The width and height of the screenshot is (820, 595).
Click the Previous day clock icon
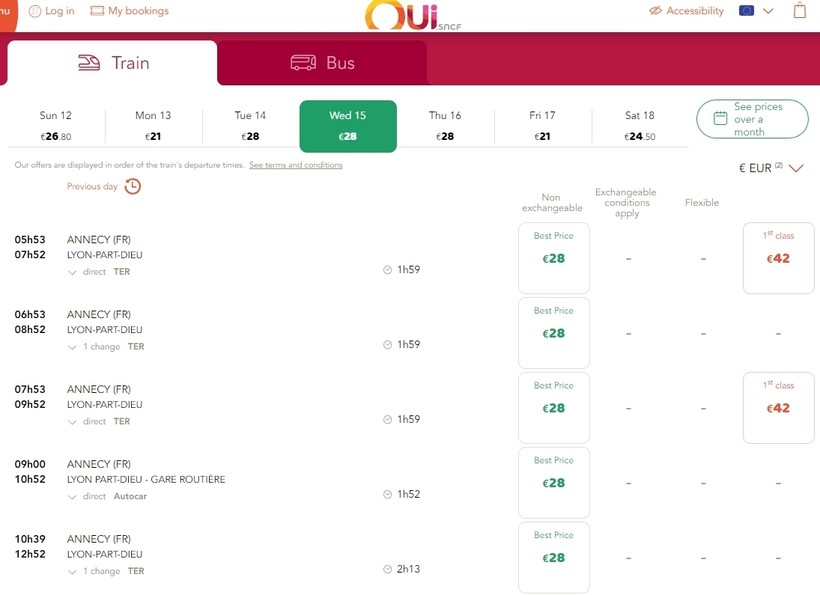tap(133, 186)
